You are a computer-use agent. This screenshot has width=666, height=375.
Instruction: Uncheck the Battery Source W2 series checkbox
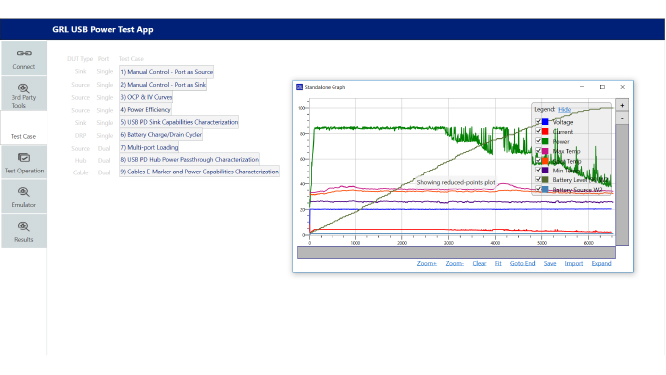[538, 189]
